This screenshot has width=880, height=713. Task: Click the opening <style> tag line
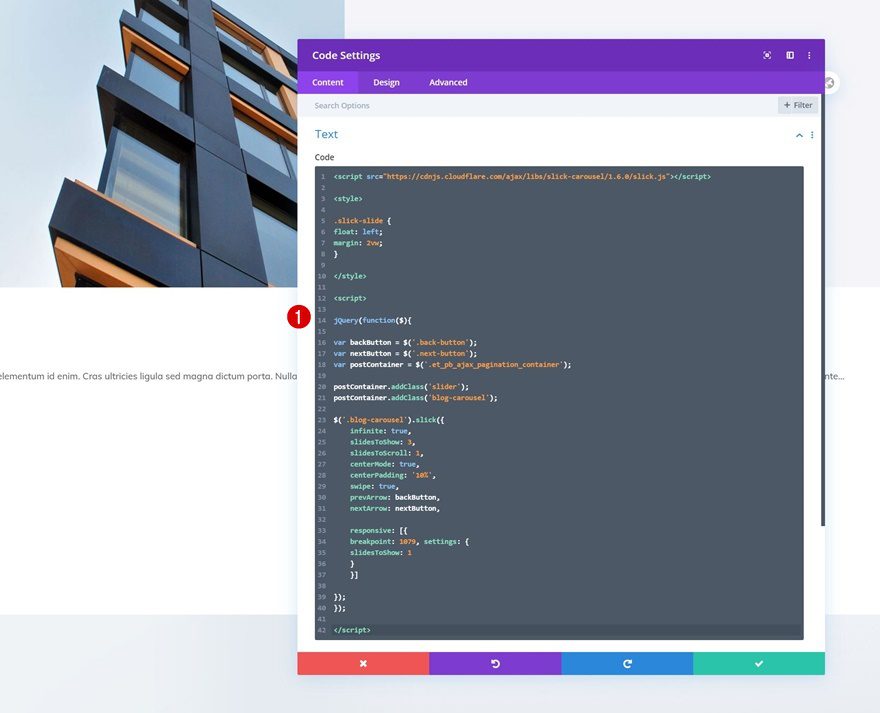(x=348, y=199)
